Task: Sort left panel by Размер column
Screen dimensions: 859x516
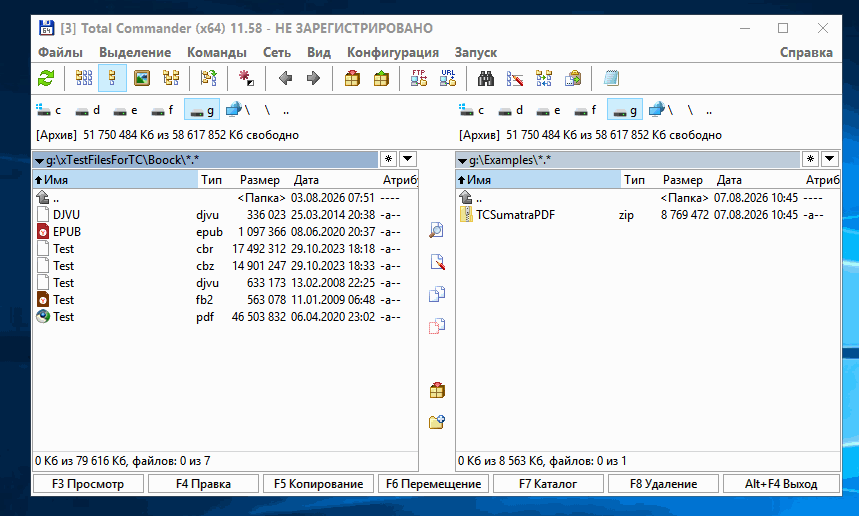Action: pos(260,180)
